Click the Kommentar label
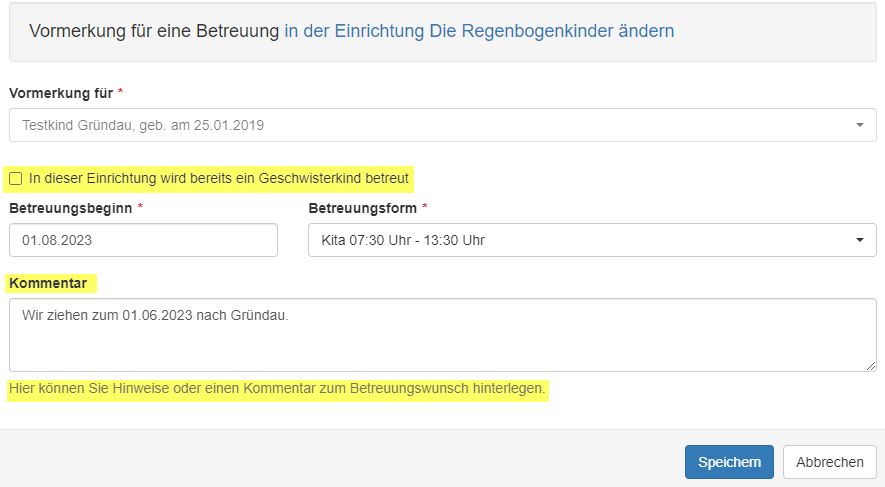 point(48,283)
